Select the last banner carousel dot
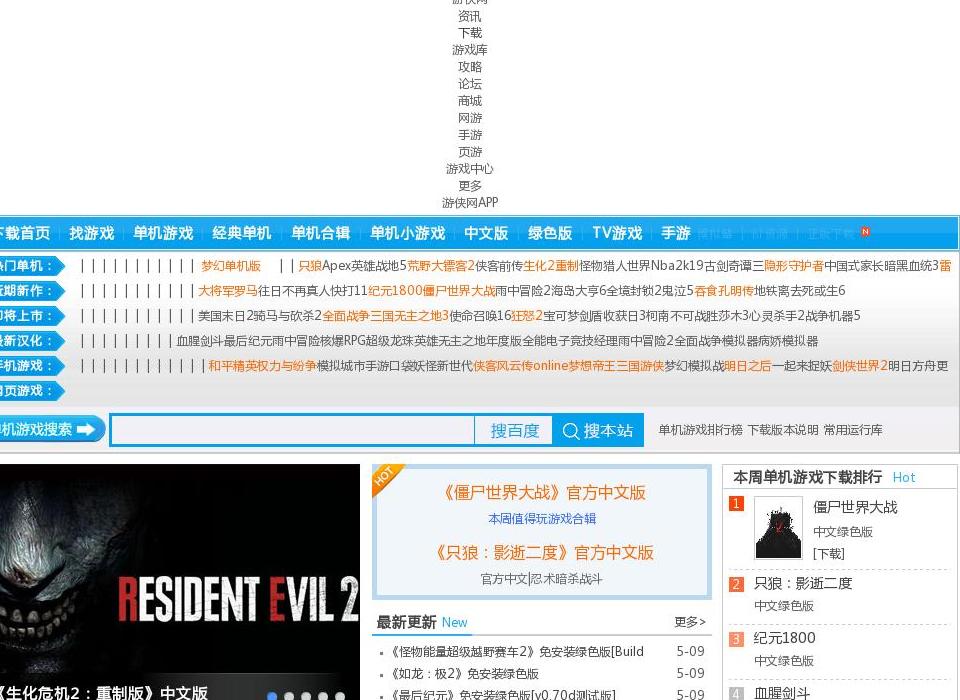The height and width of the screenshot is (700, 960). [x=340, y=696]
